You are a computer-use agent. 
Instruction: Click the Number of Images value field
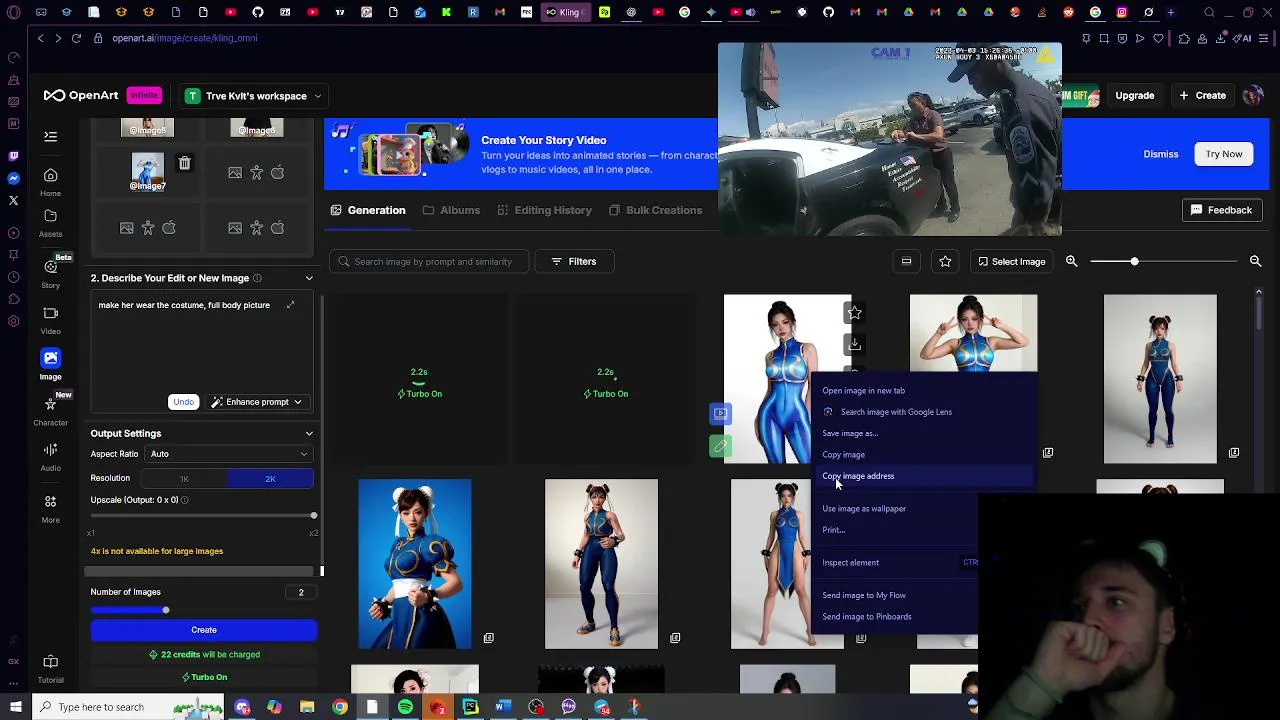point(301,592)
